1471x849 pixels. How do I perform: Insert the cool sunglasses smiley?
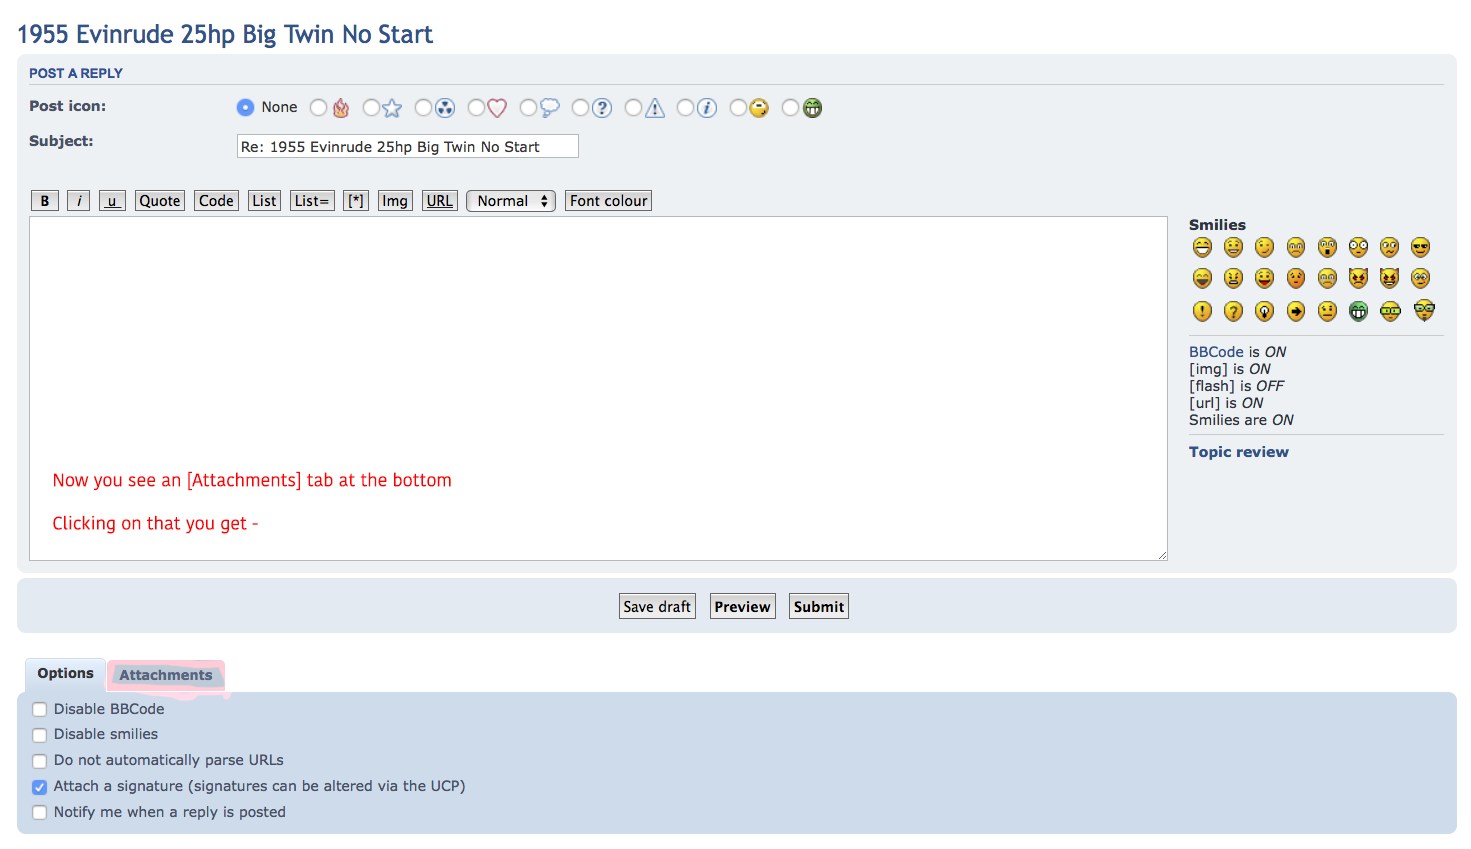(x=1420, y=247)
